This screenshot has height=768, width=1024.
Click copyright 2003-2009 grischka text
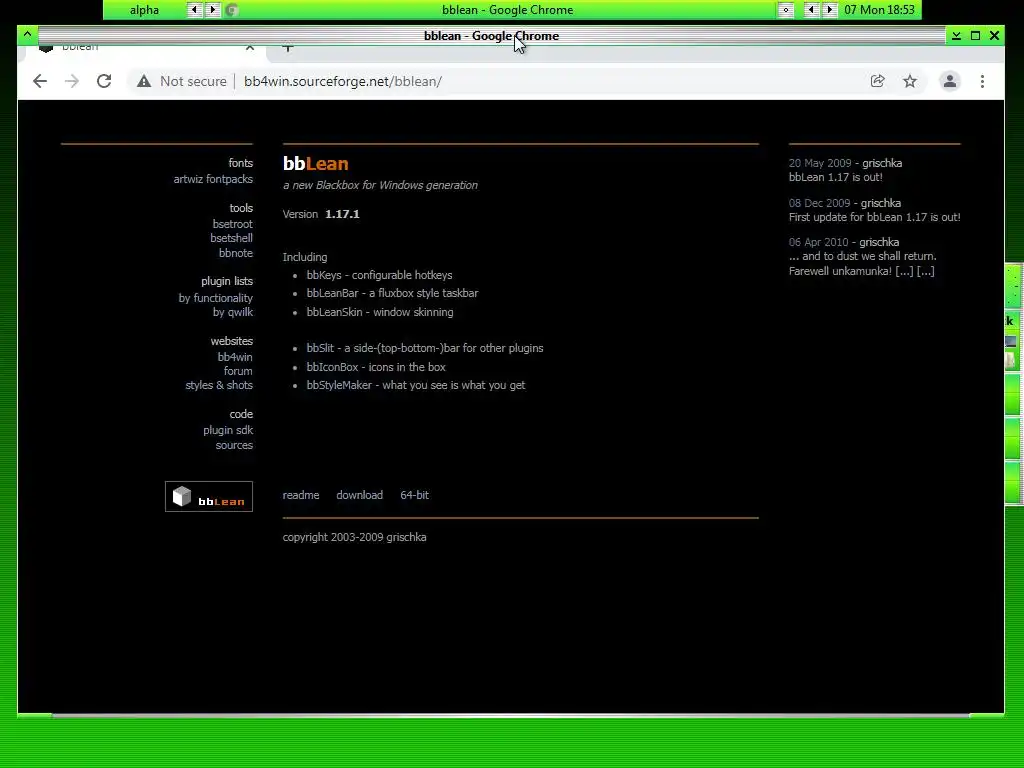(x=355, y=537)
